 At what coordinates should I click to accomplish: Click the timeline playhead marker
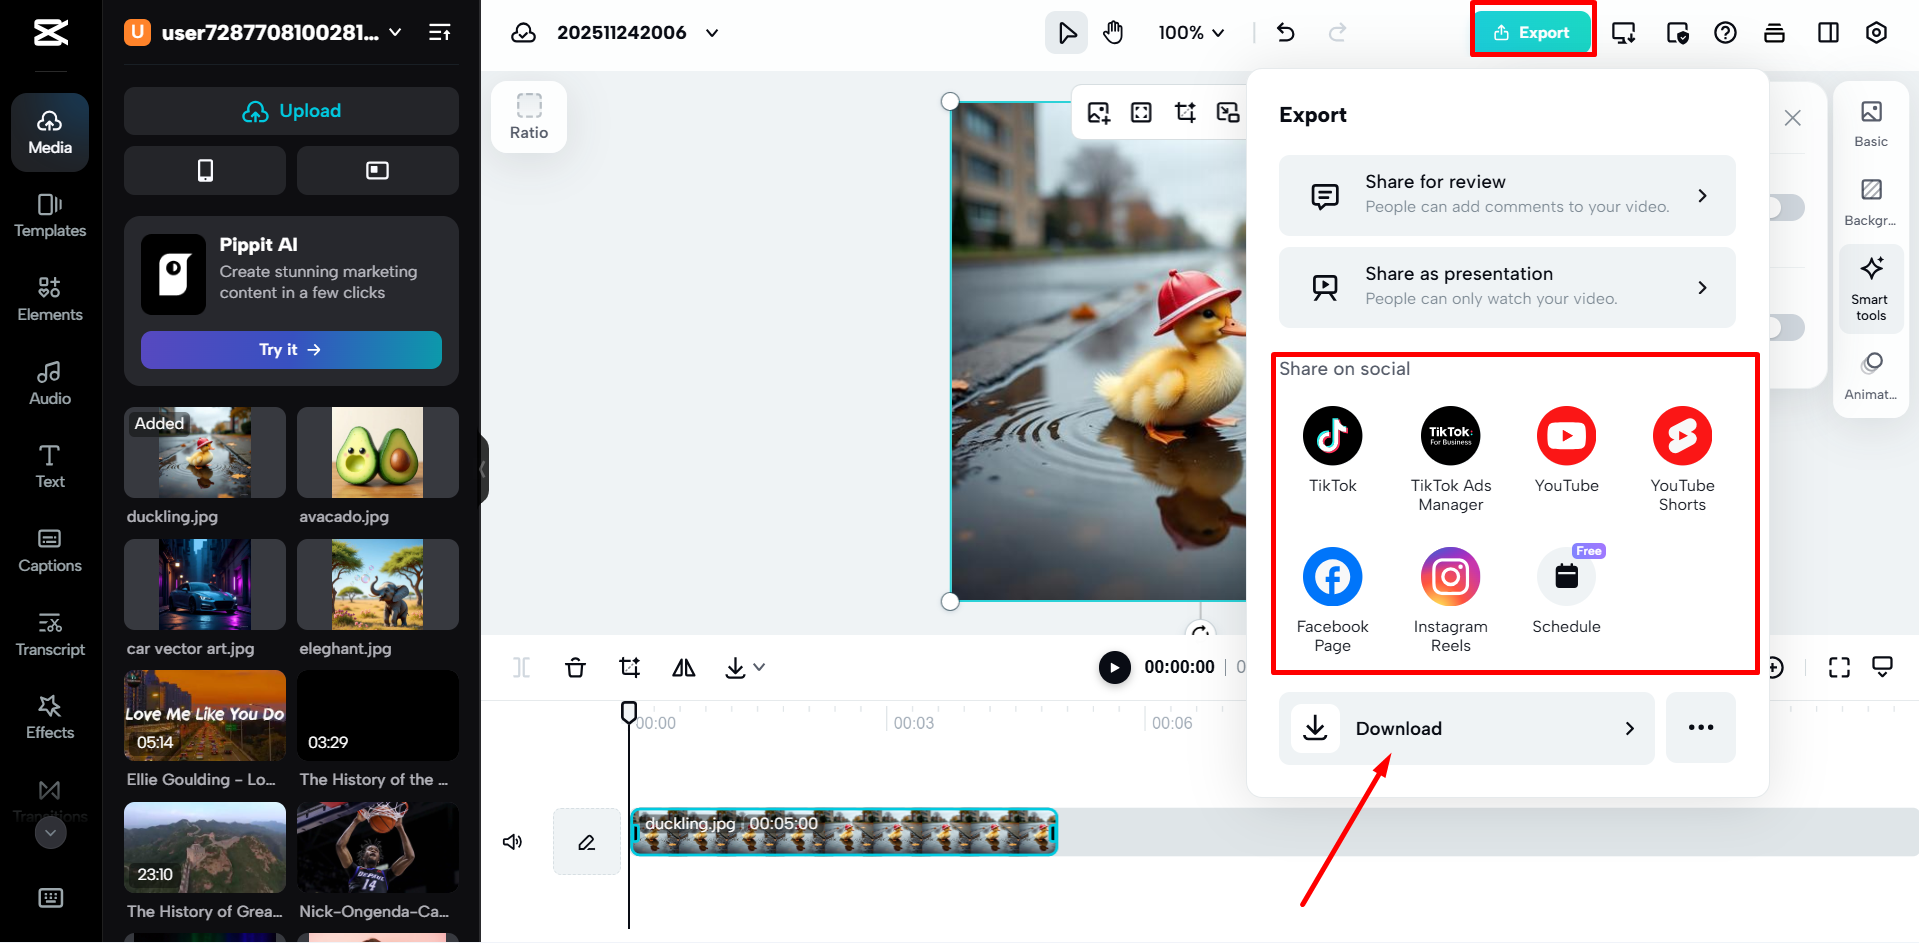click(629, 712)
